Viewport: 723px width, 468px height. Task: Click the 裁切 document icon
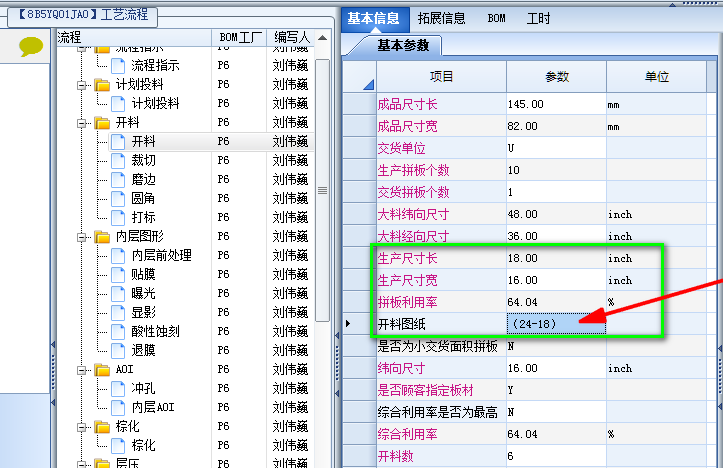(x=118, y=161)
